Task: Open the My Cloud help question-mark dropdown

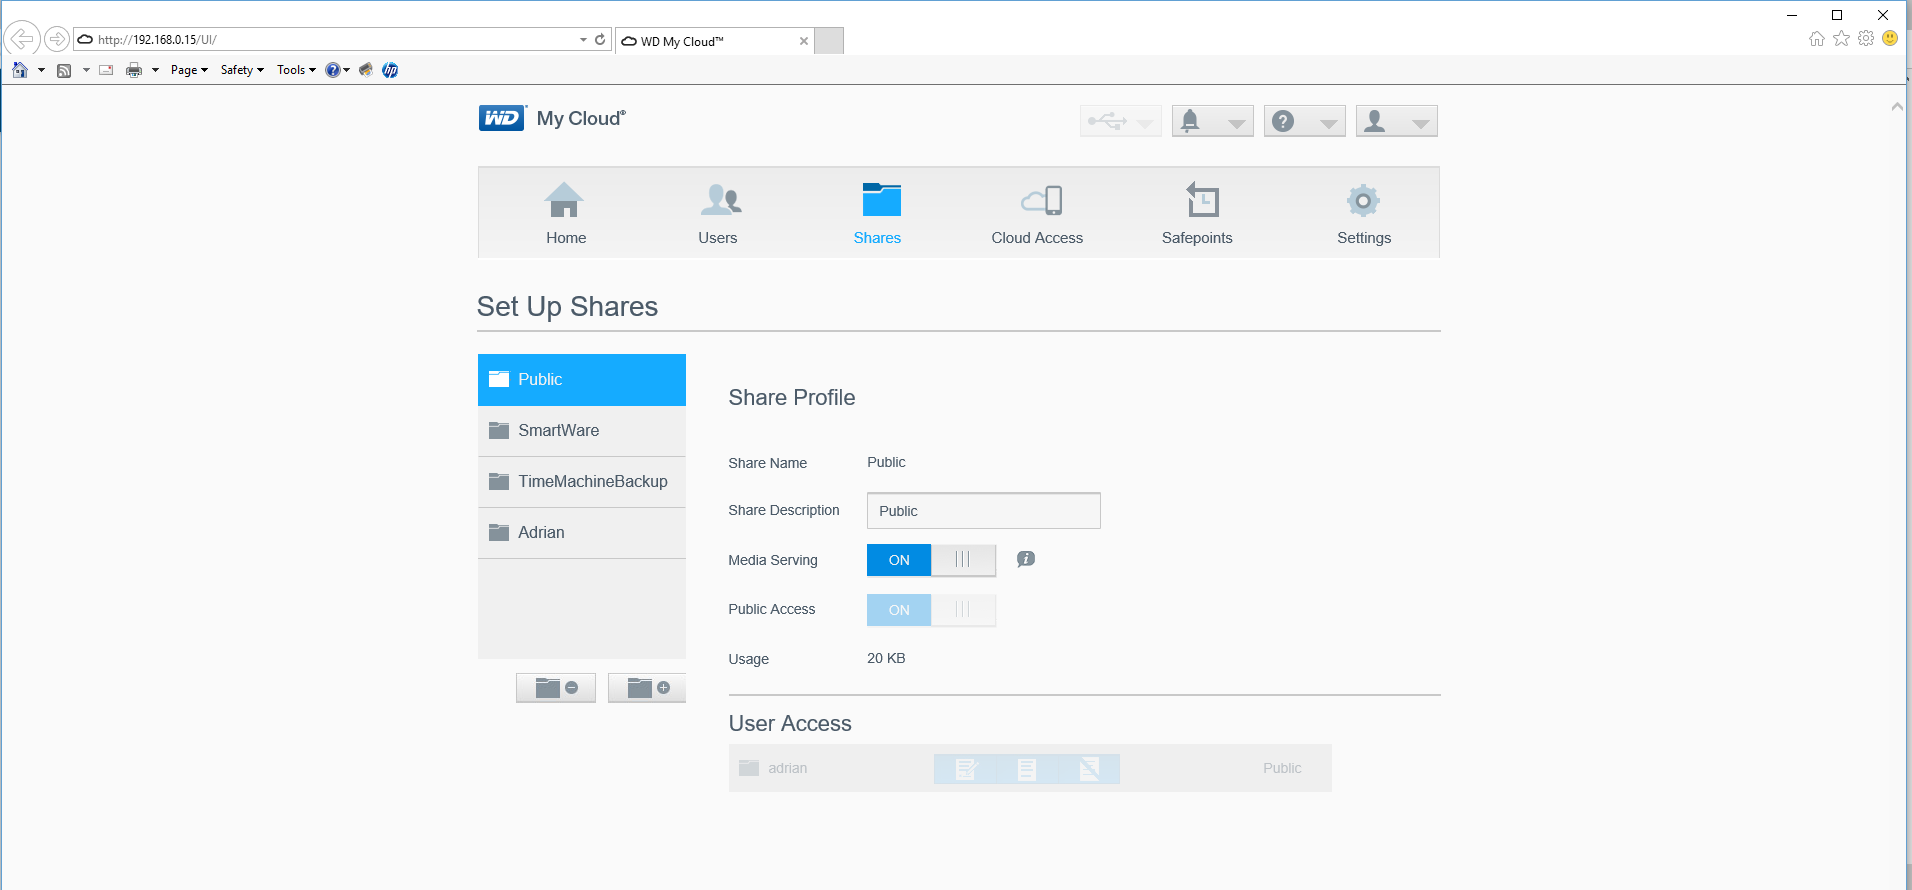Action: point(1304,121)
